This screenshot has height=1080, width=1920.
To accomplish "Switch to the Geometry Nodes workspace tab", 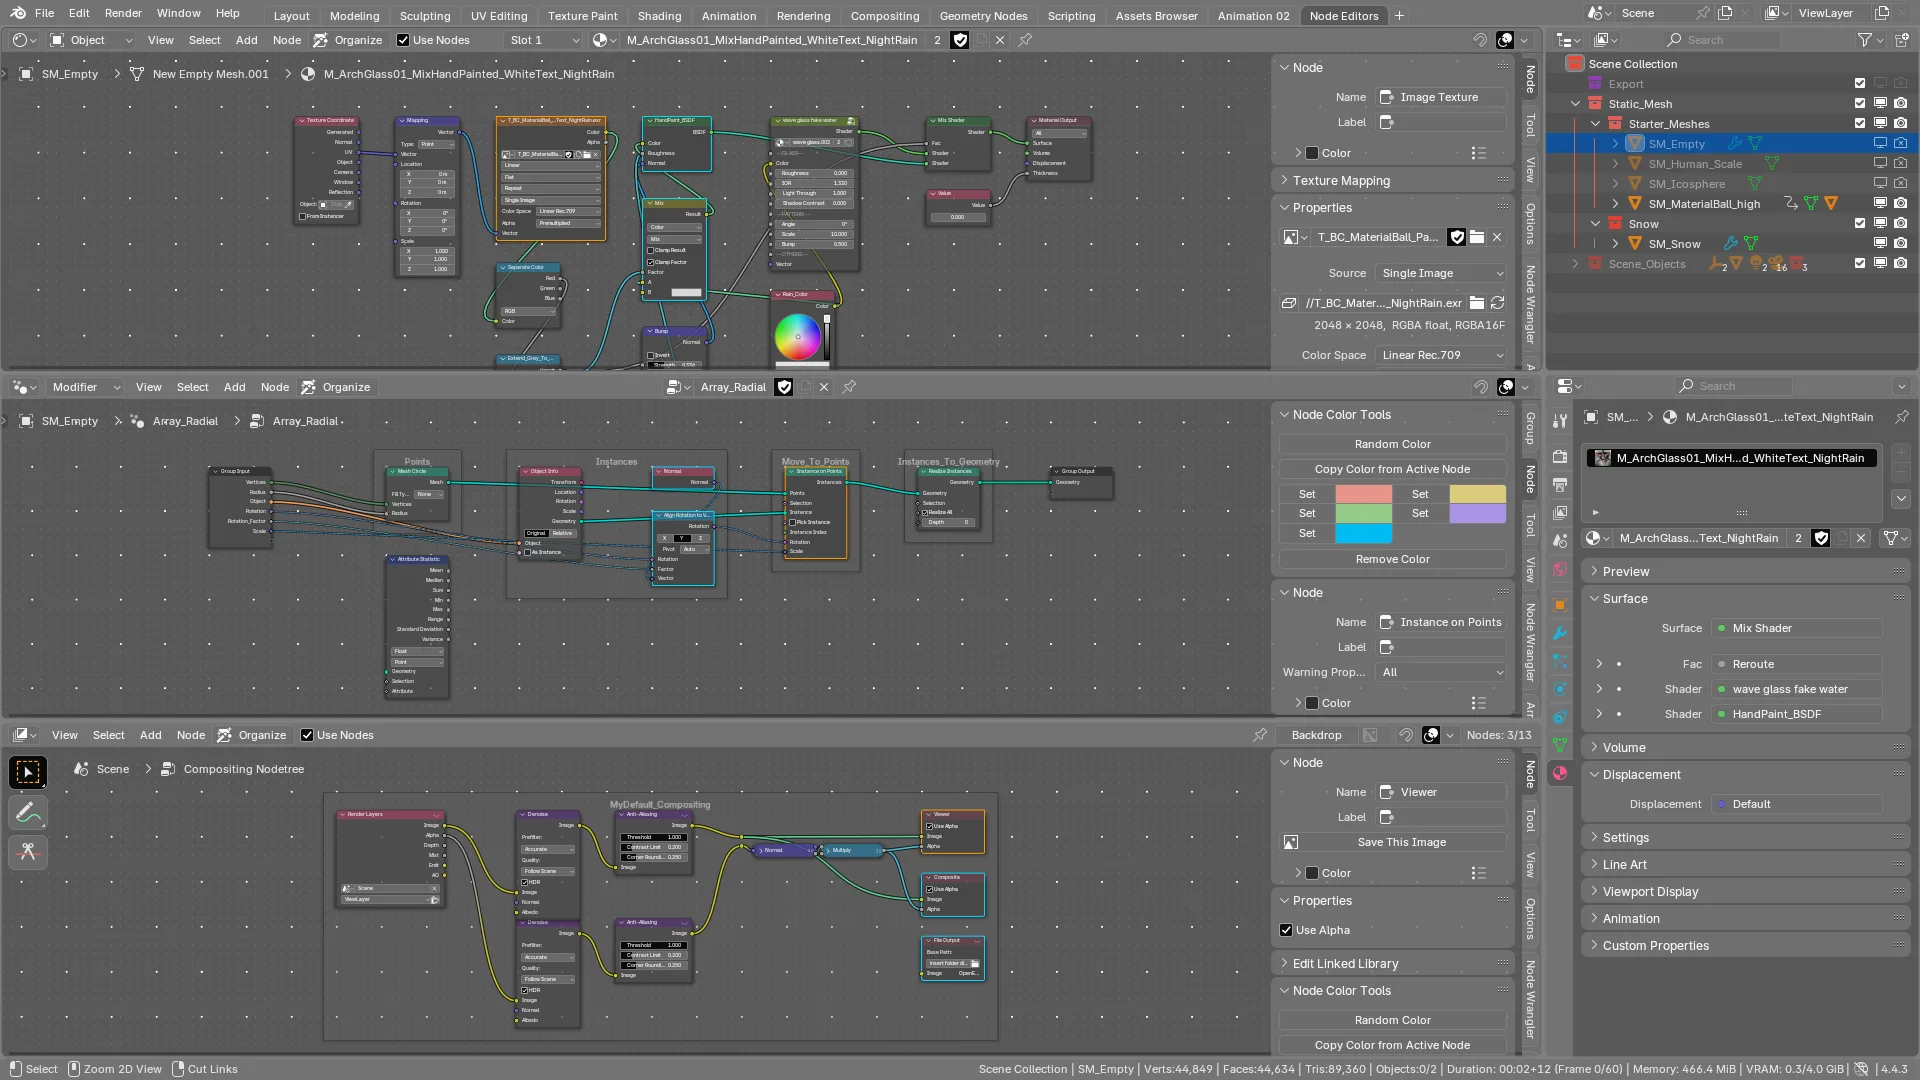I will coord(983,16).
